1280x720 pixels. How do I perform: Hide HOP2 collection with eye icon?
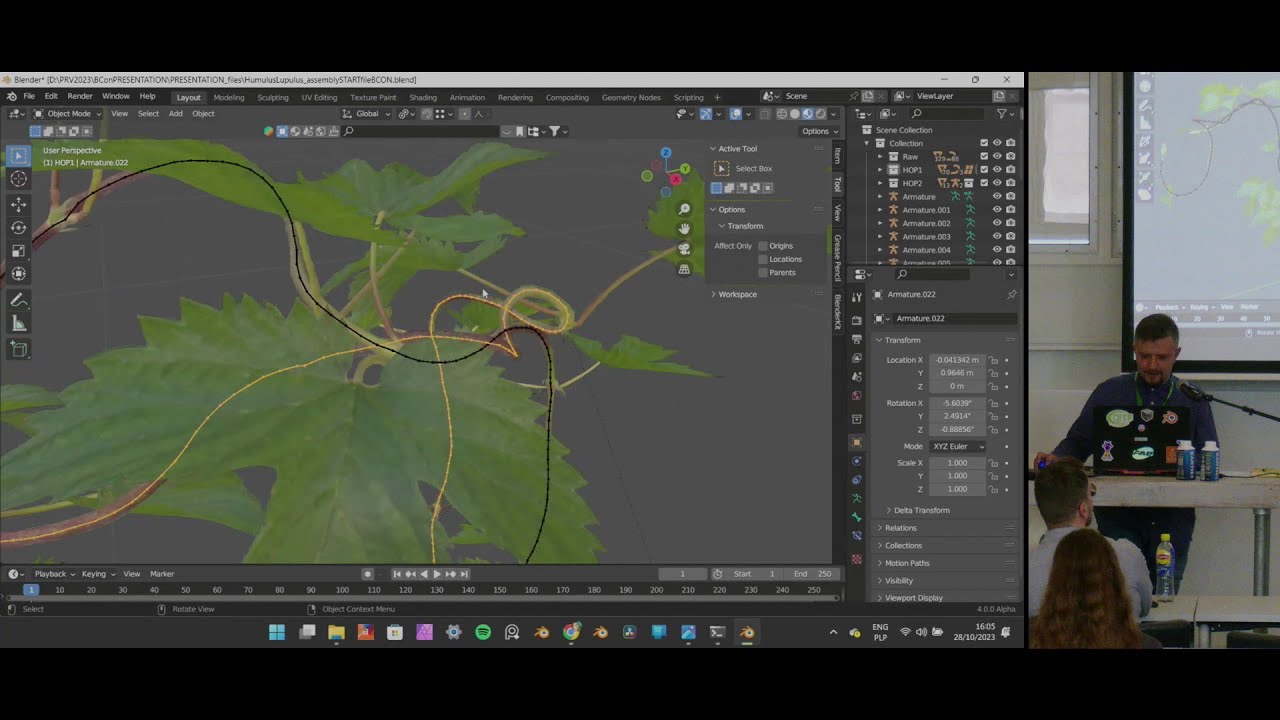[x=997, y=183]
